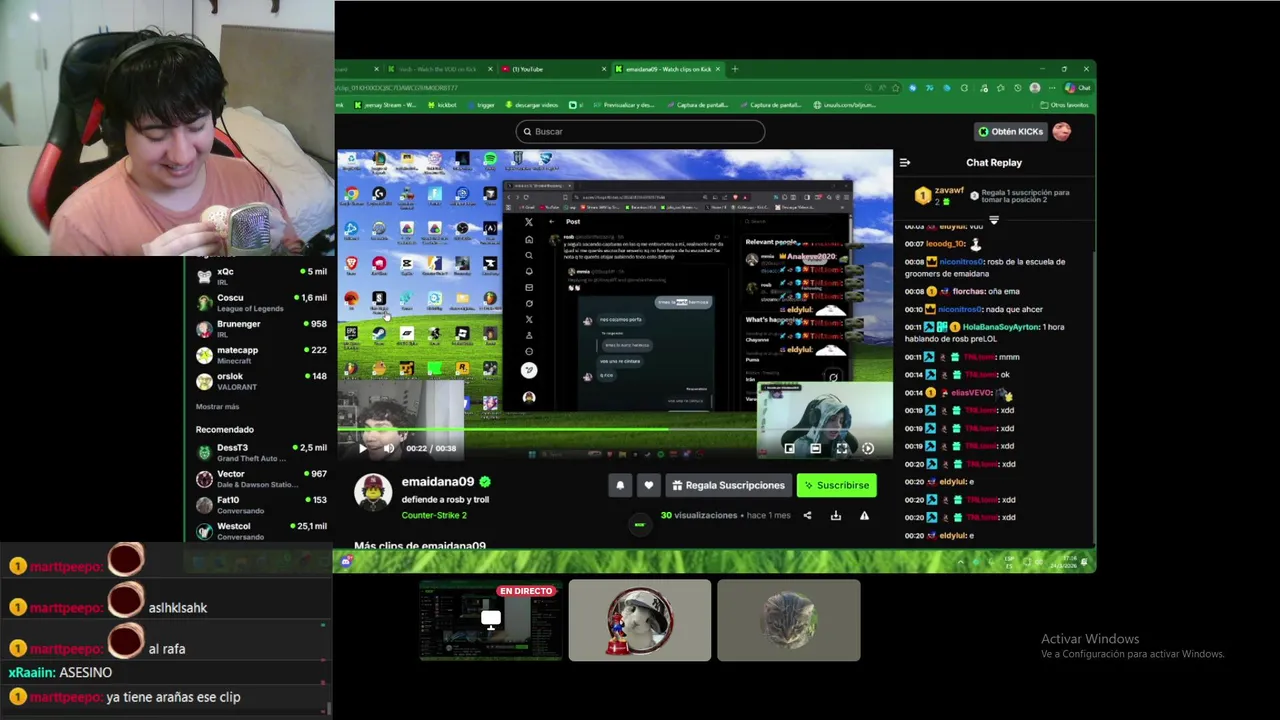Click Regala Suscripciones button
The width and height of the screenshot is (1280, 720).
(x=728, y=485)
